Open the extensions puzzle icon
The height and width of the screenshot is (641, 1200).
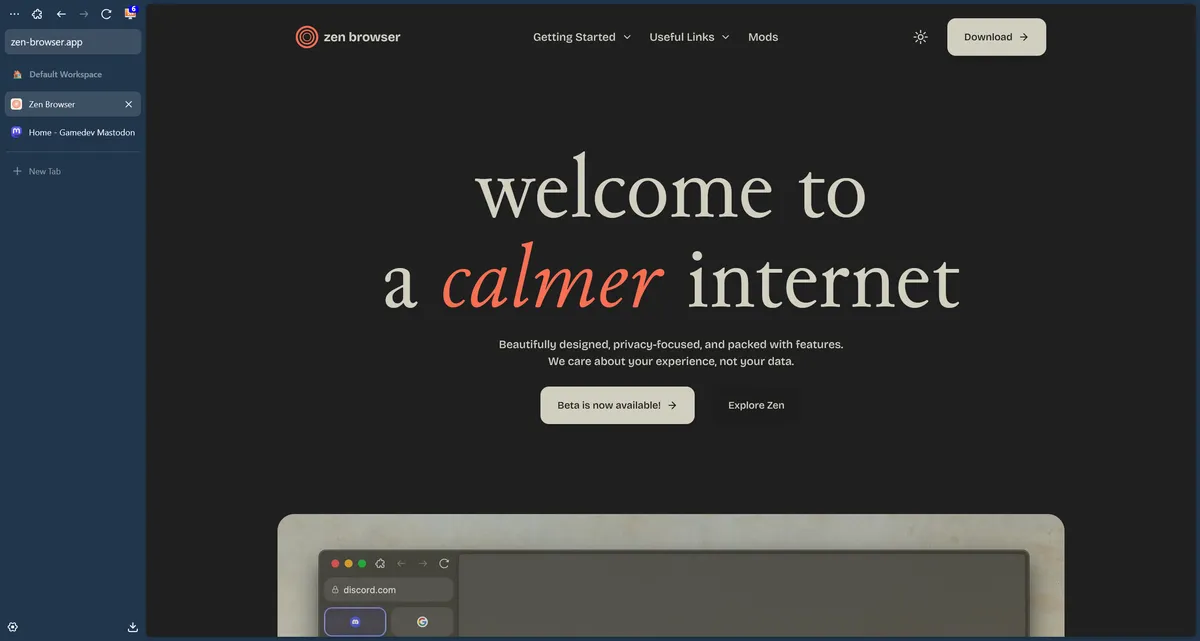37,14
